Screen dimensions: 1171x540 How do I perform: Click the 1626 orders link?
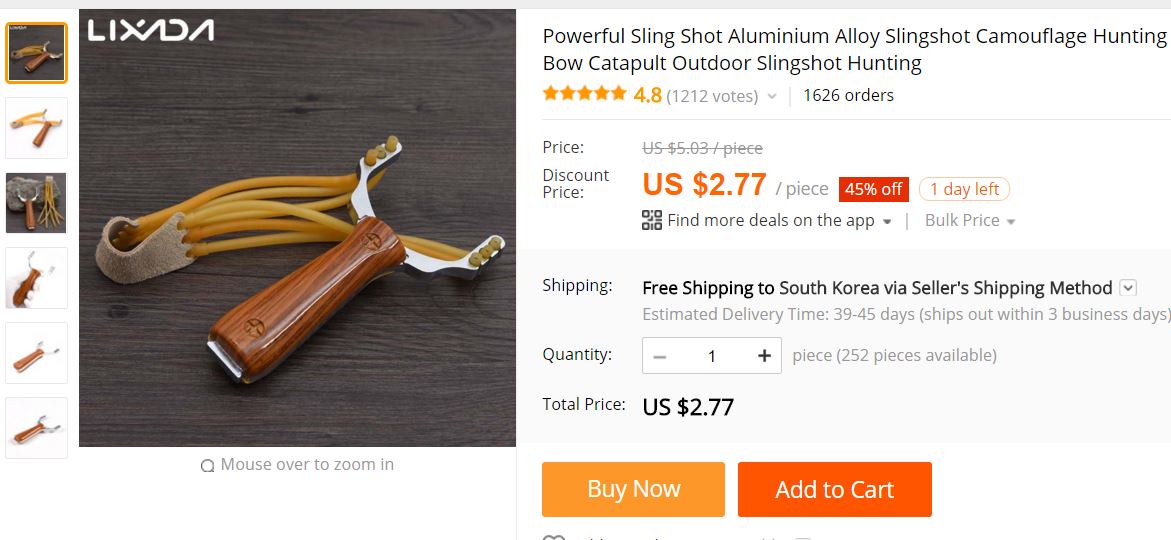coord(848,95)
